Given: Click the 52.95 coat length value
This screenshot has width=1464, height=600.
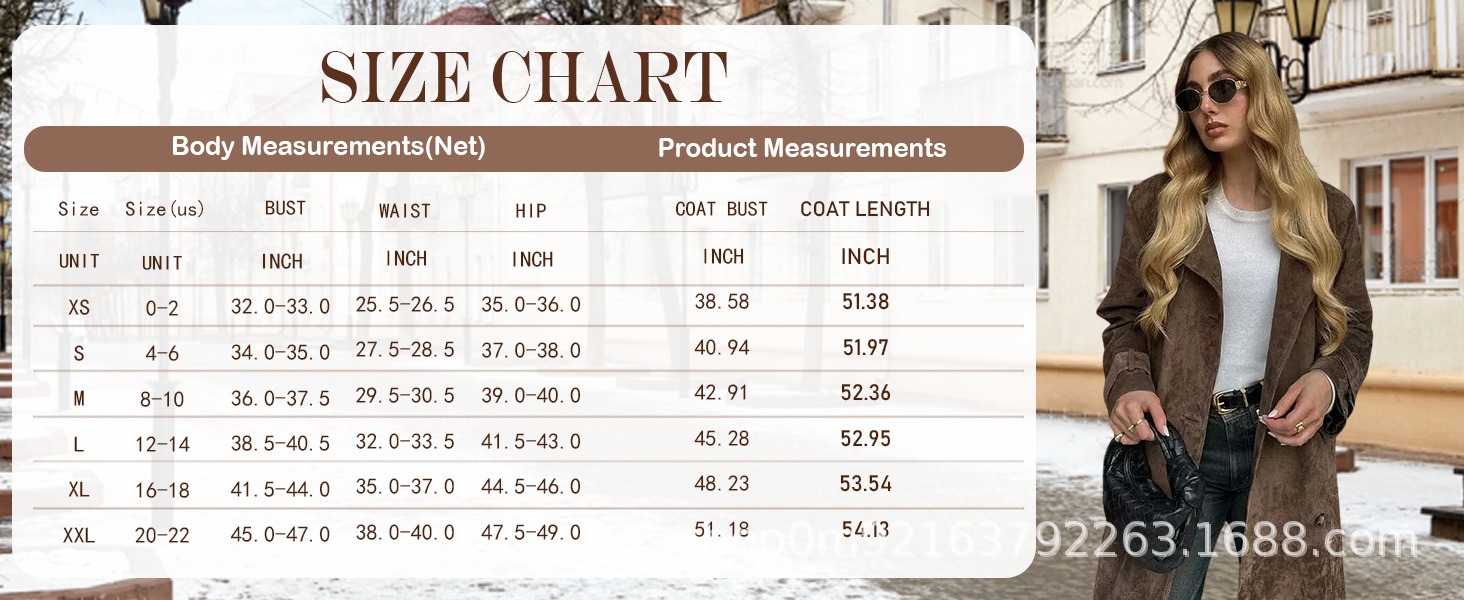Looking at the screenshot, I should coord(865,439).
